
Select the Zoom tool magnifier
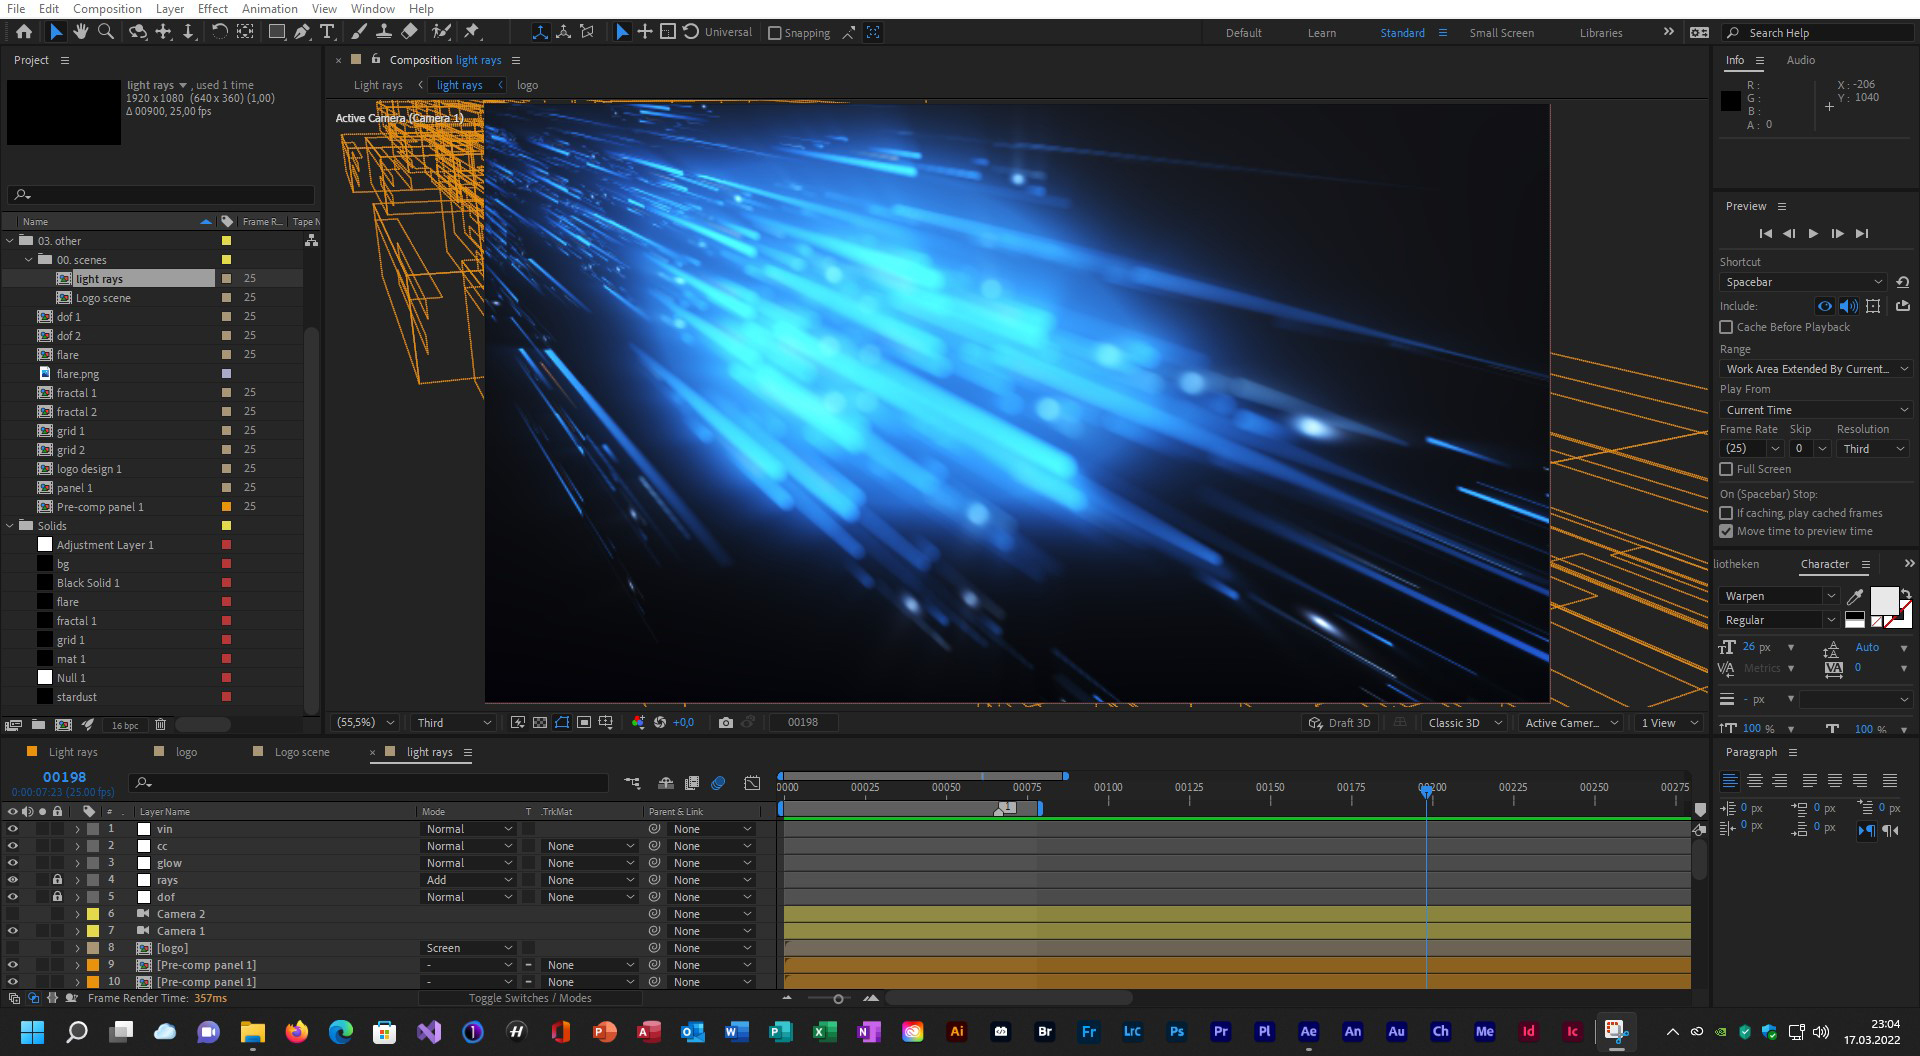[105, 32]
